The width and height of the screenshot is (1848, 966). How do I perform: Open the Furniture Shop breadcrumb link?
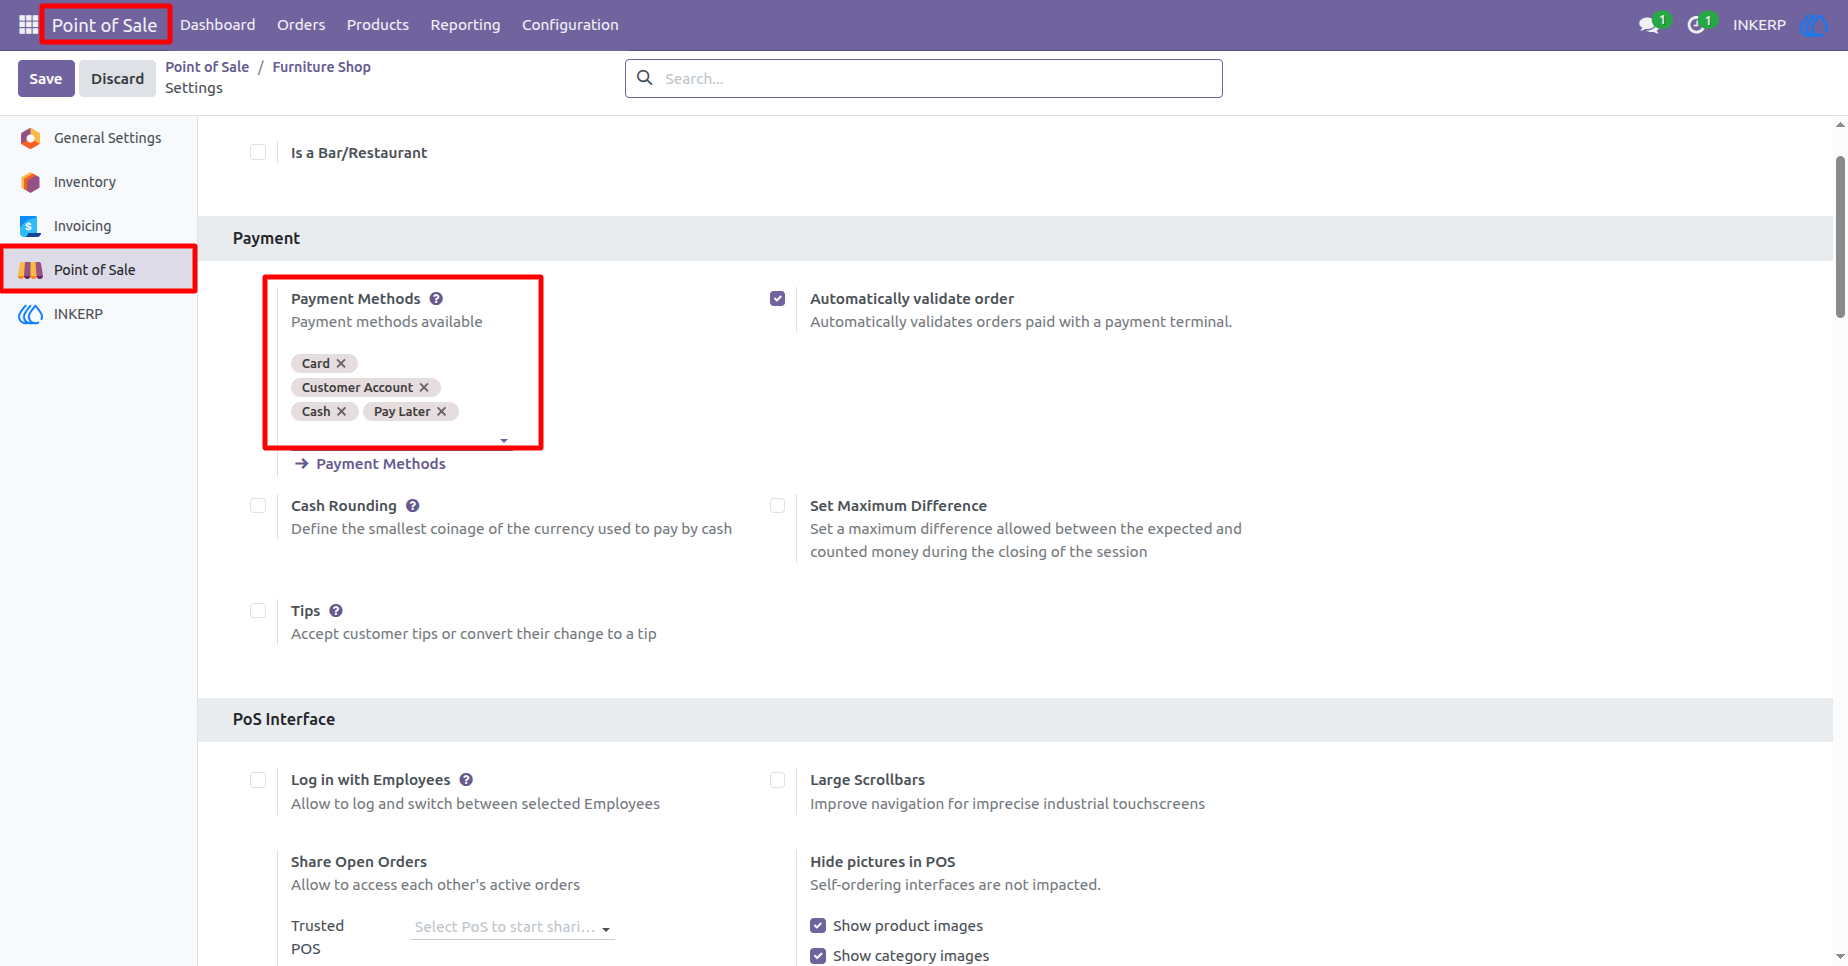point(322,67)
